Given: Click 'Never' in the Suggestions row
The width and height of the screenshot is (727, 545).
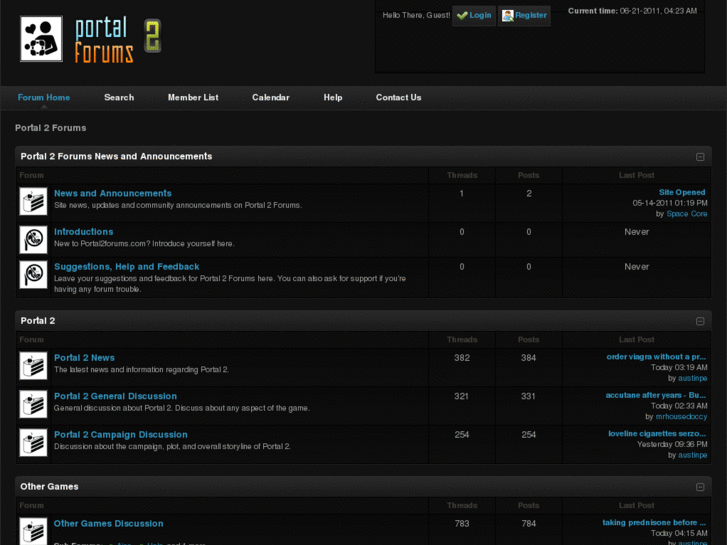Looking at the screenshot, I should pyautogui.click(x=637, y=267).
